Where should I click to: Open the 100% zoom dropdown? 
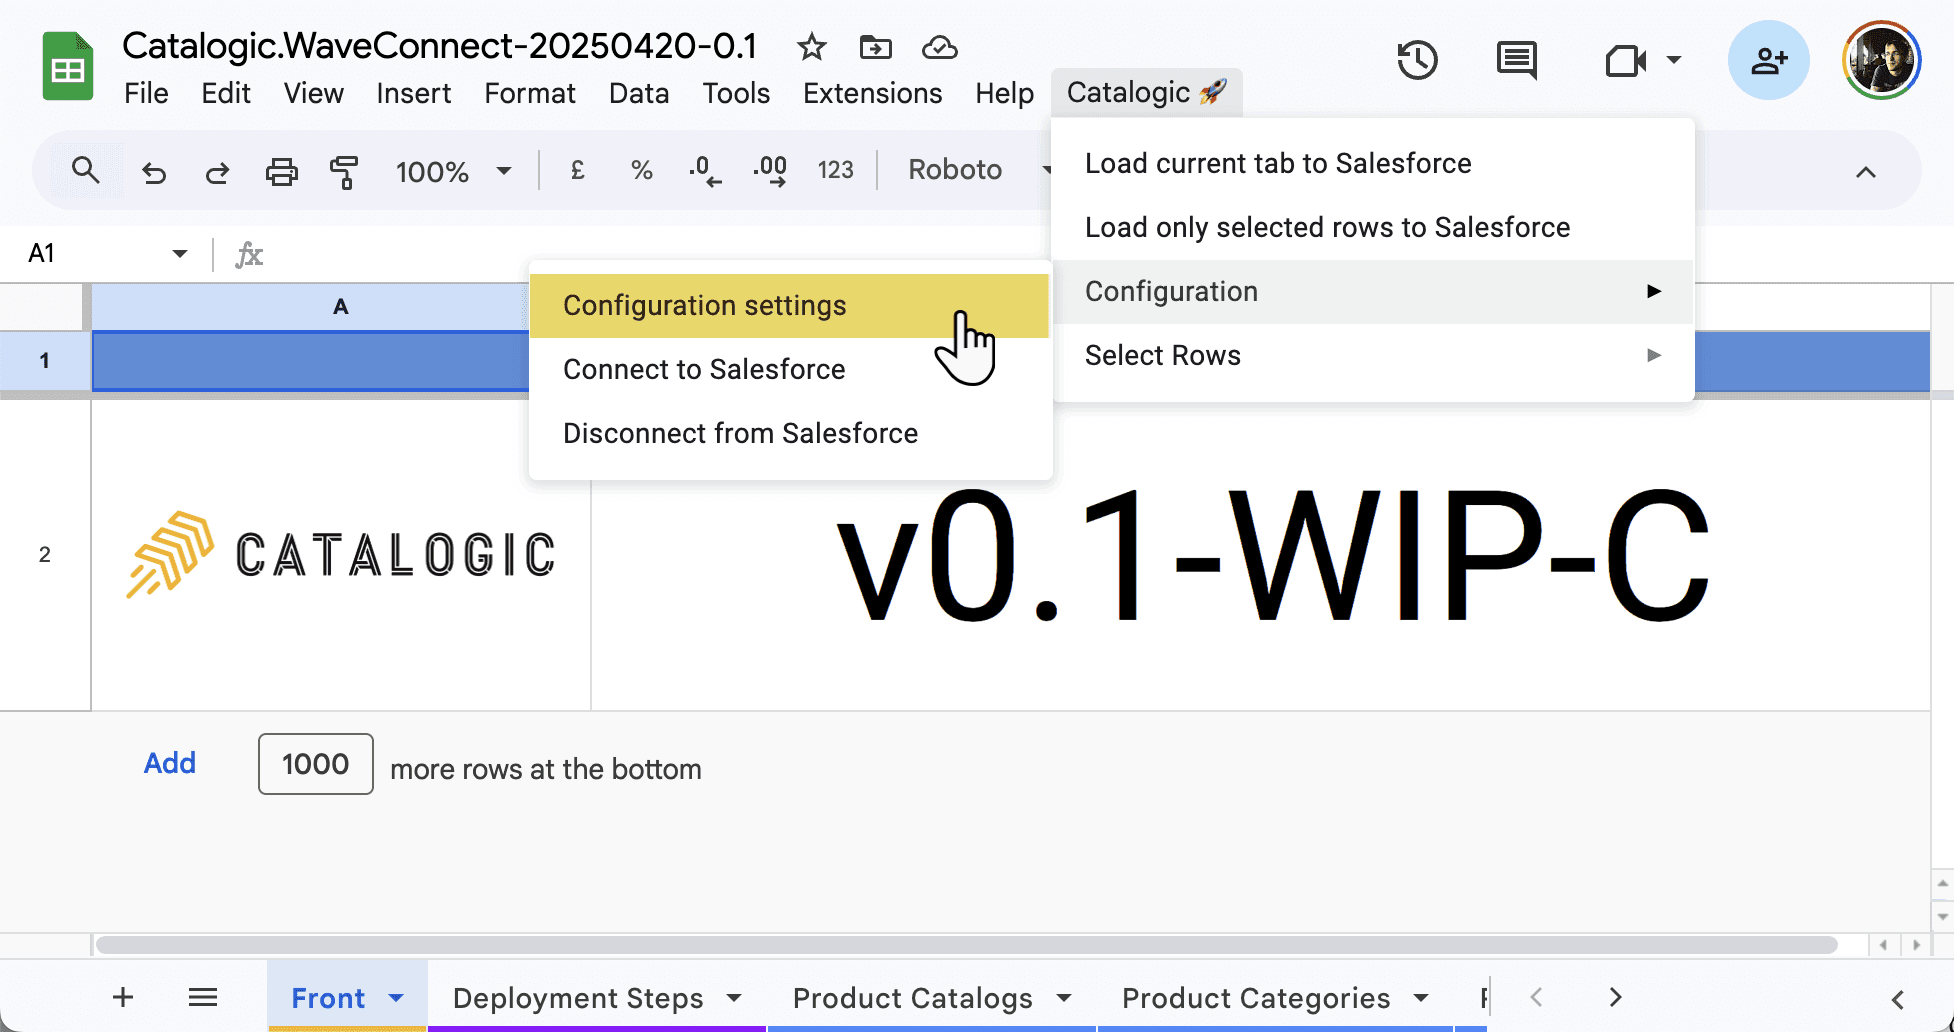tap(454, 172)
